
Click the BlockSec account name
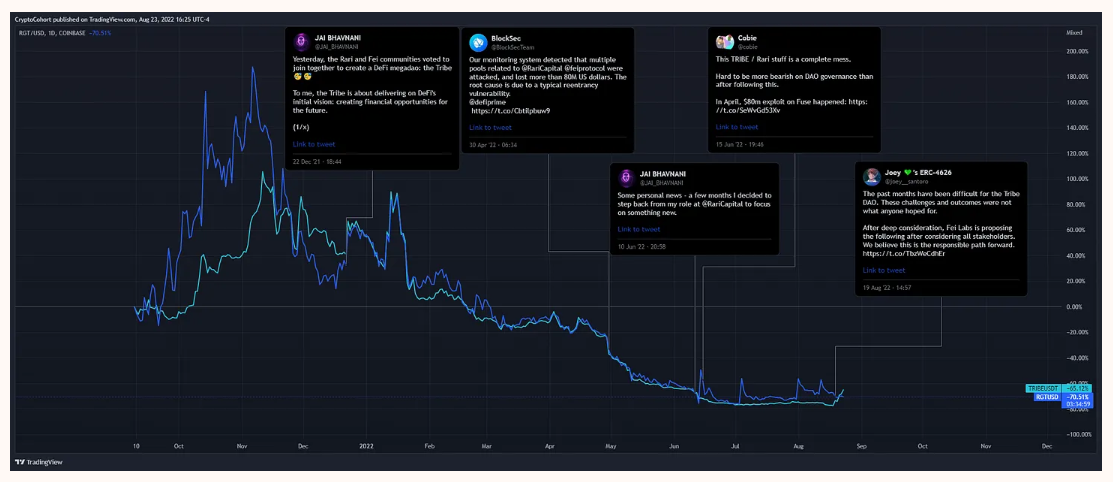(507, 37)
